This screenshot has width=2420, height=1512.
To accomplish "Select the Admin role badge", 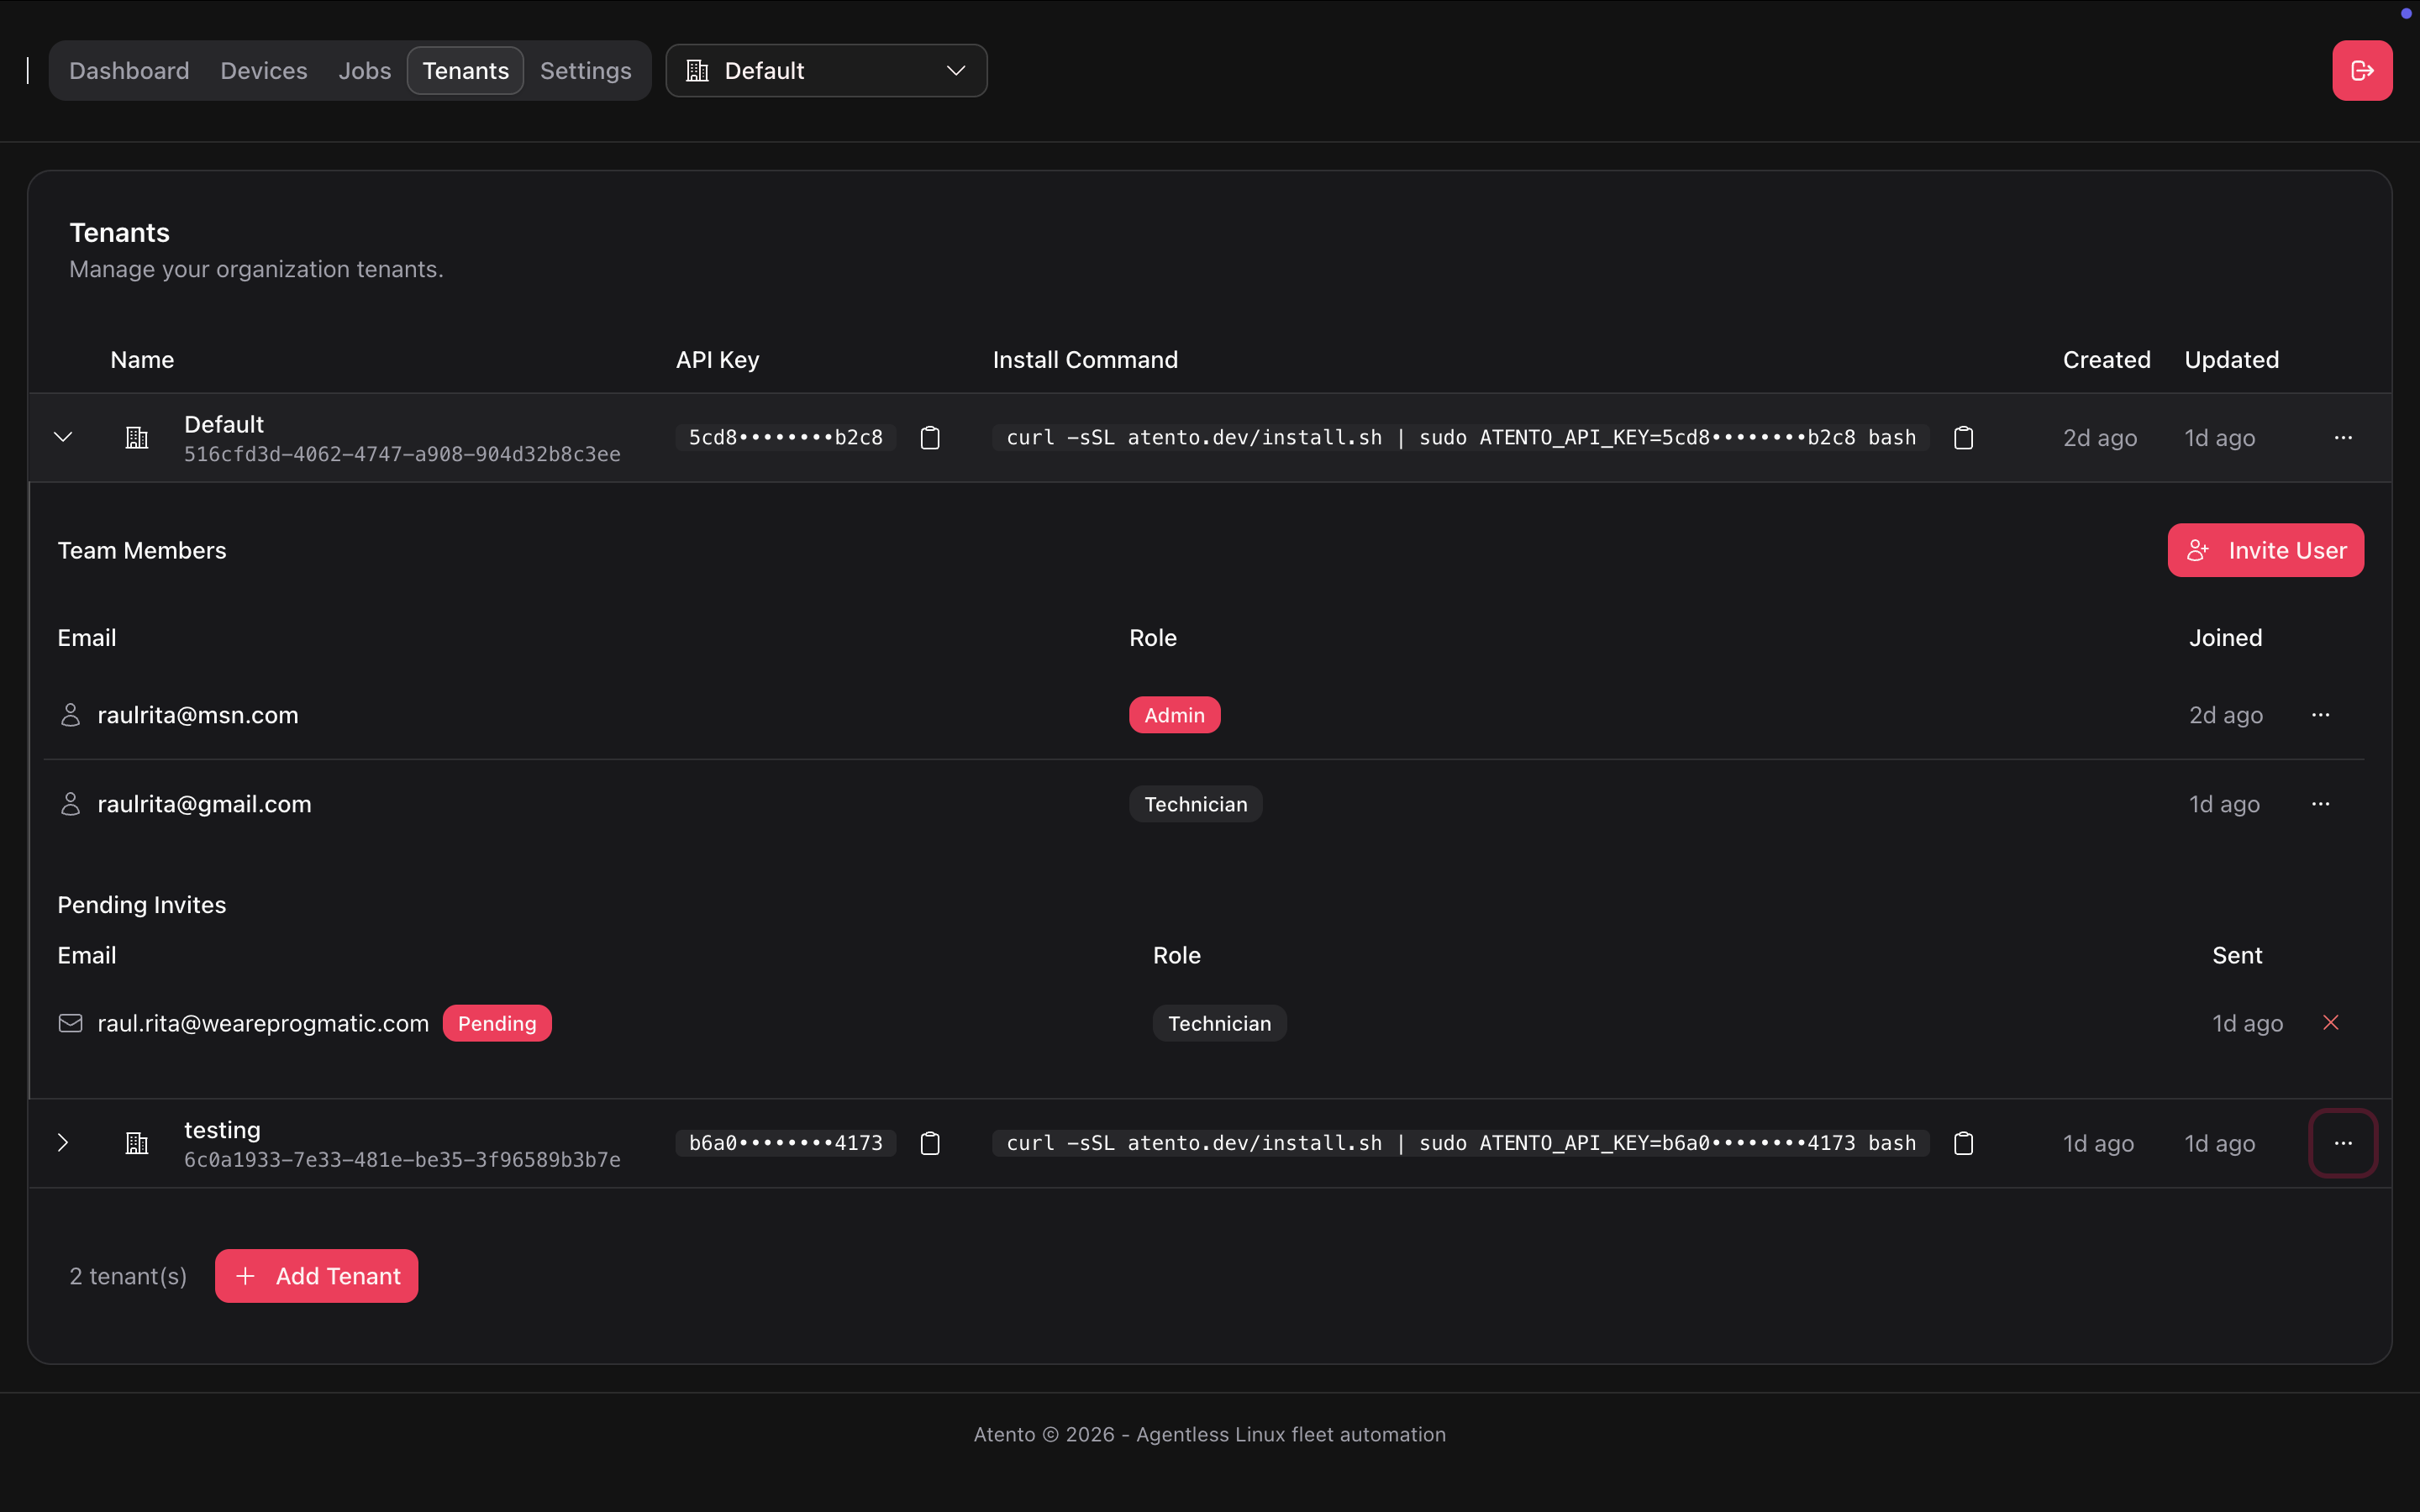I will pyautogui.click(x=1173, y=714).
